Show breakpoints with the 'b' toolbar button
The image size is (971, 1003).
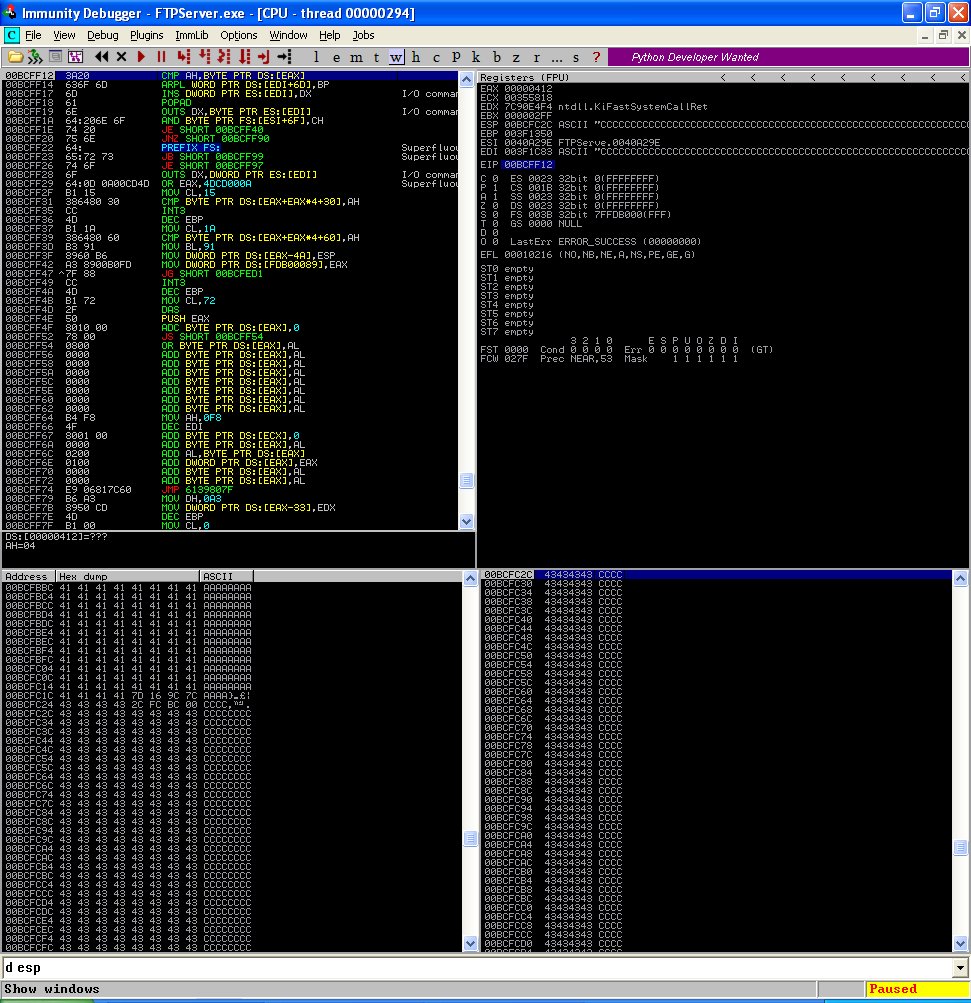(497, 57)
